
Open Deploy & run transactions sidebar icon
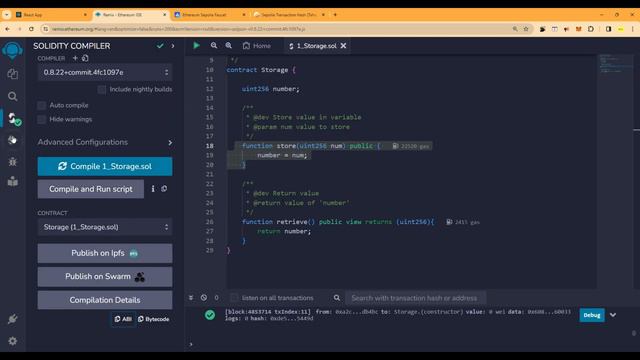tap(13, 140)
